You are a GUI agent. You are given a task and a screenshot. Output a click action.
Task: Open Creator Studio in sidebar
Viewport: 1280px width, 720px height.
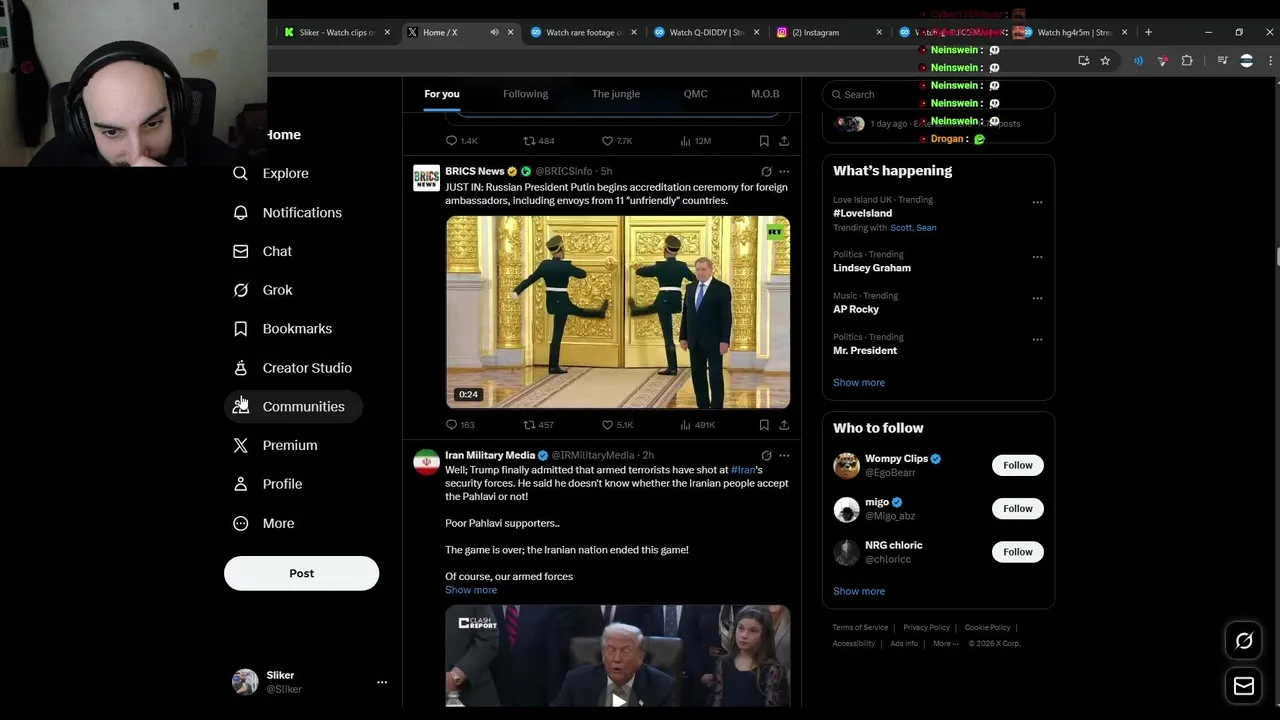click(292, 368)
